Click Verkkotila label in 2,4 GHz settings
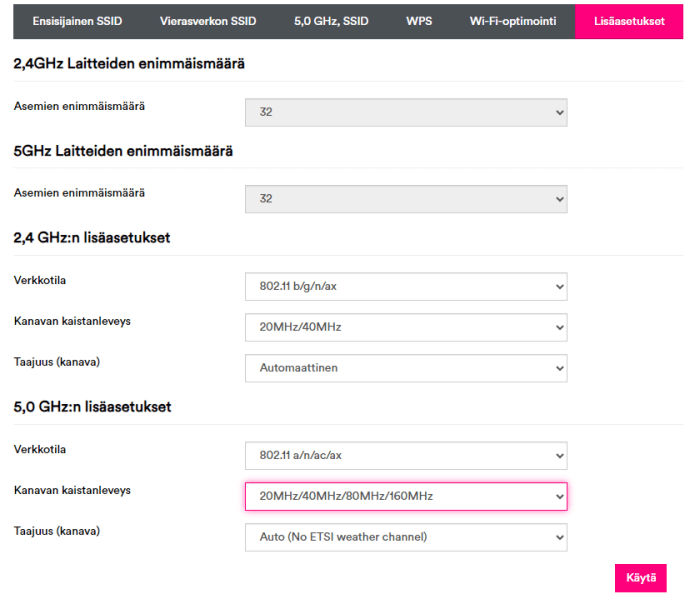Image resolution: width=700 pixels, height=604 pixels. (x=40, y=280)
